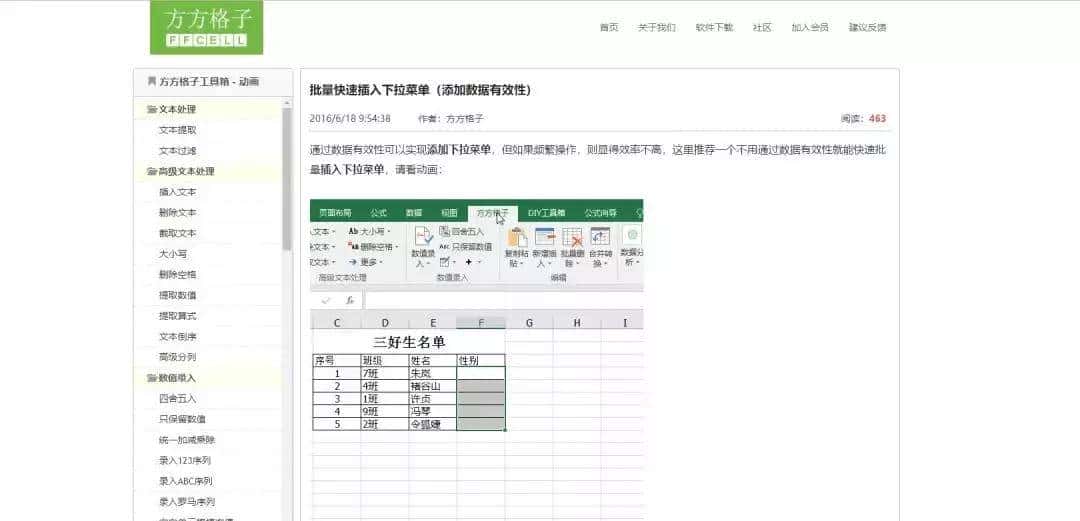Open 更多 dropdown in ribbon
The height and width of the screenshot is (521, 1080).
[365, 263]
